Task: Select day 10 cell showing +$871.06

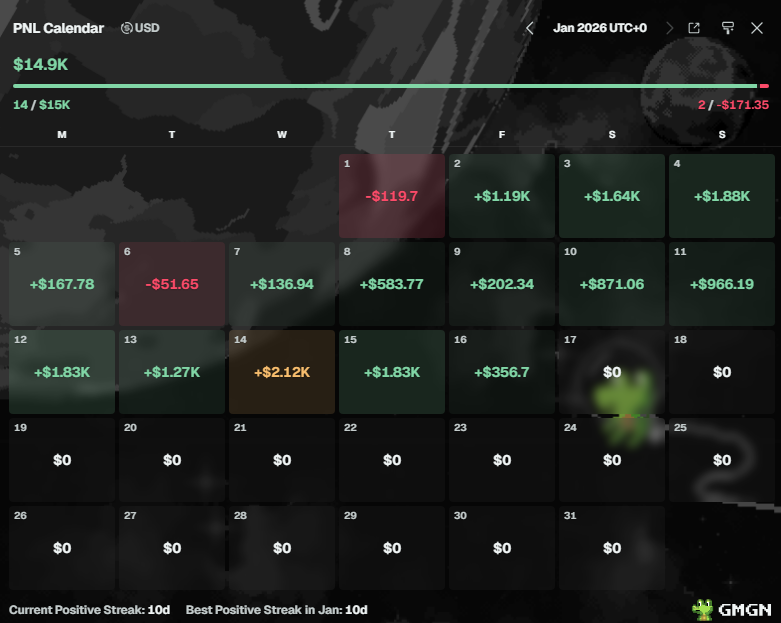Action: point(612,284)
